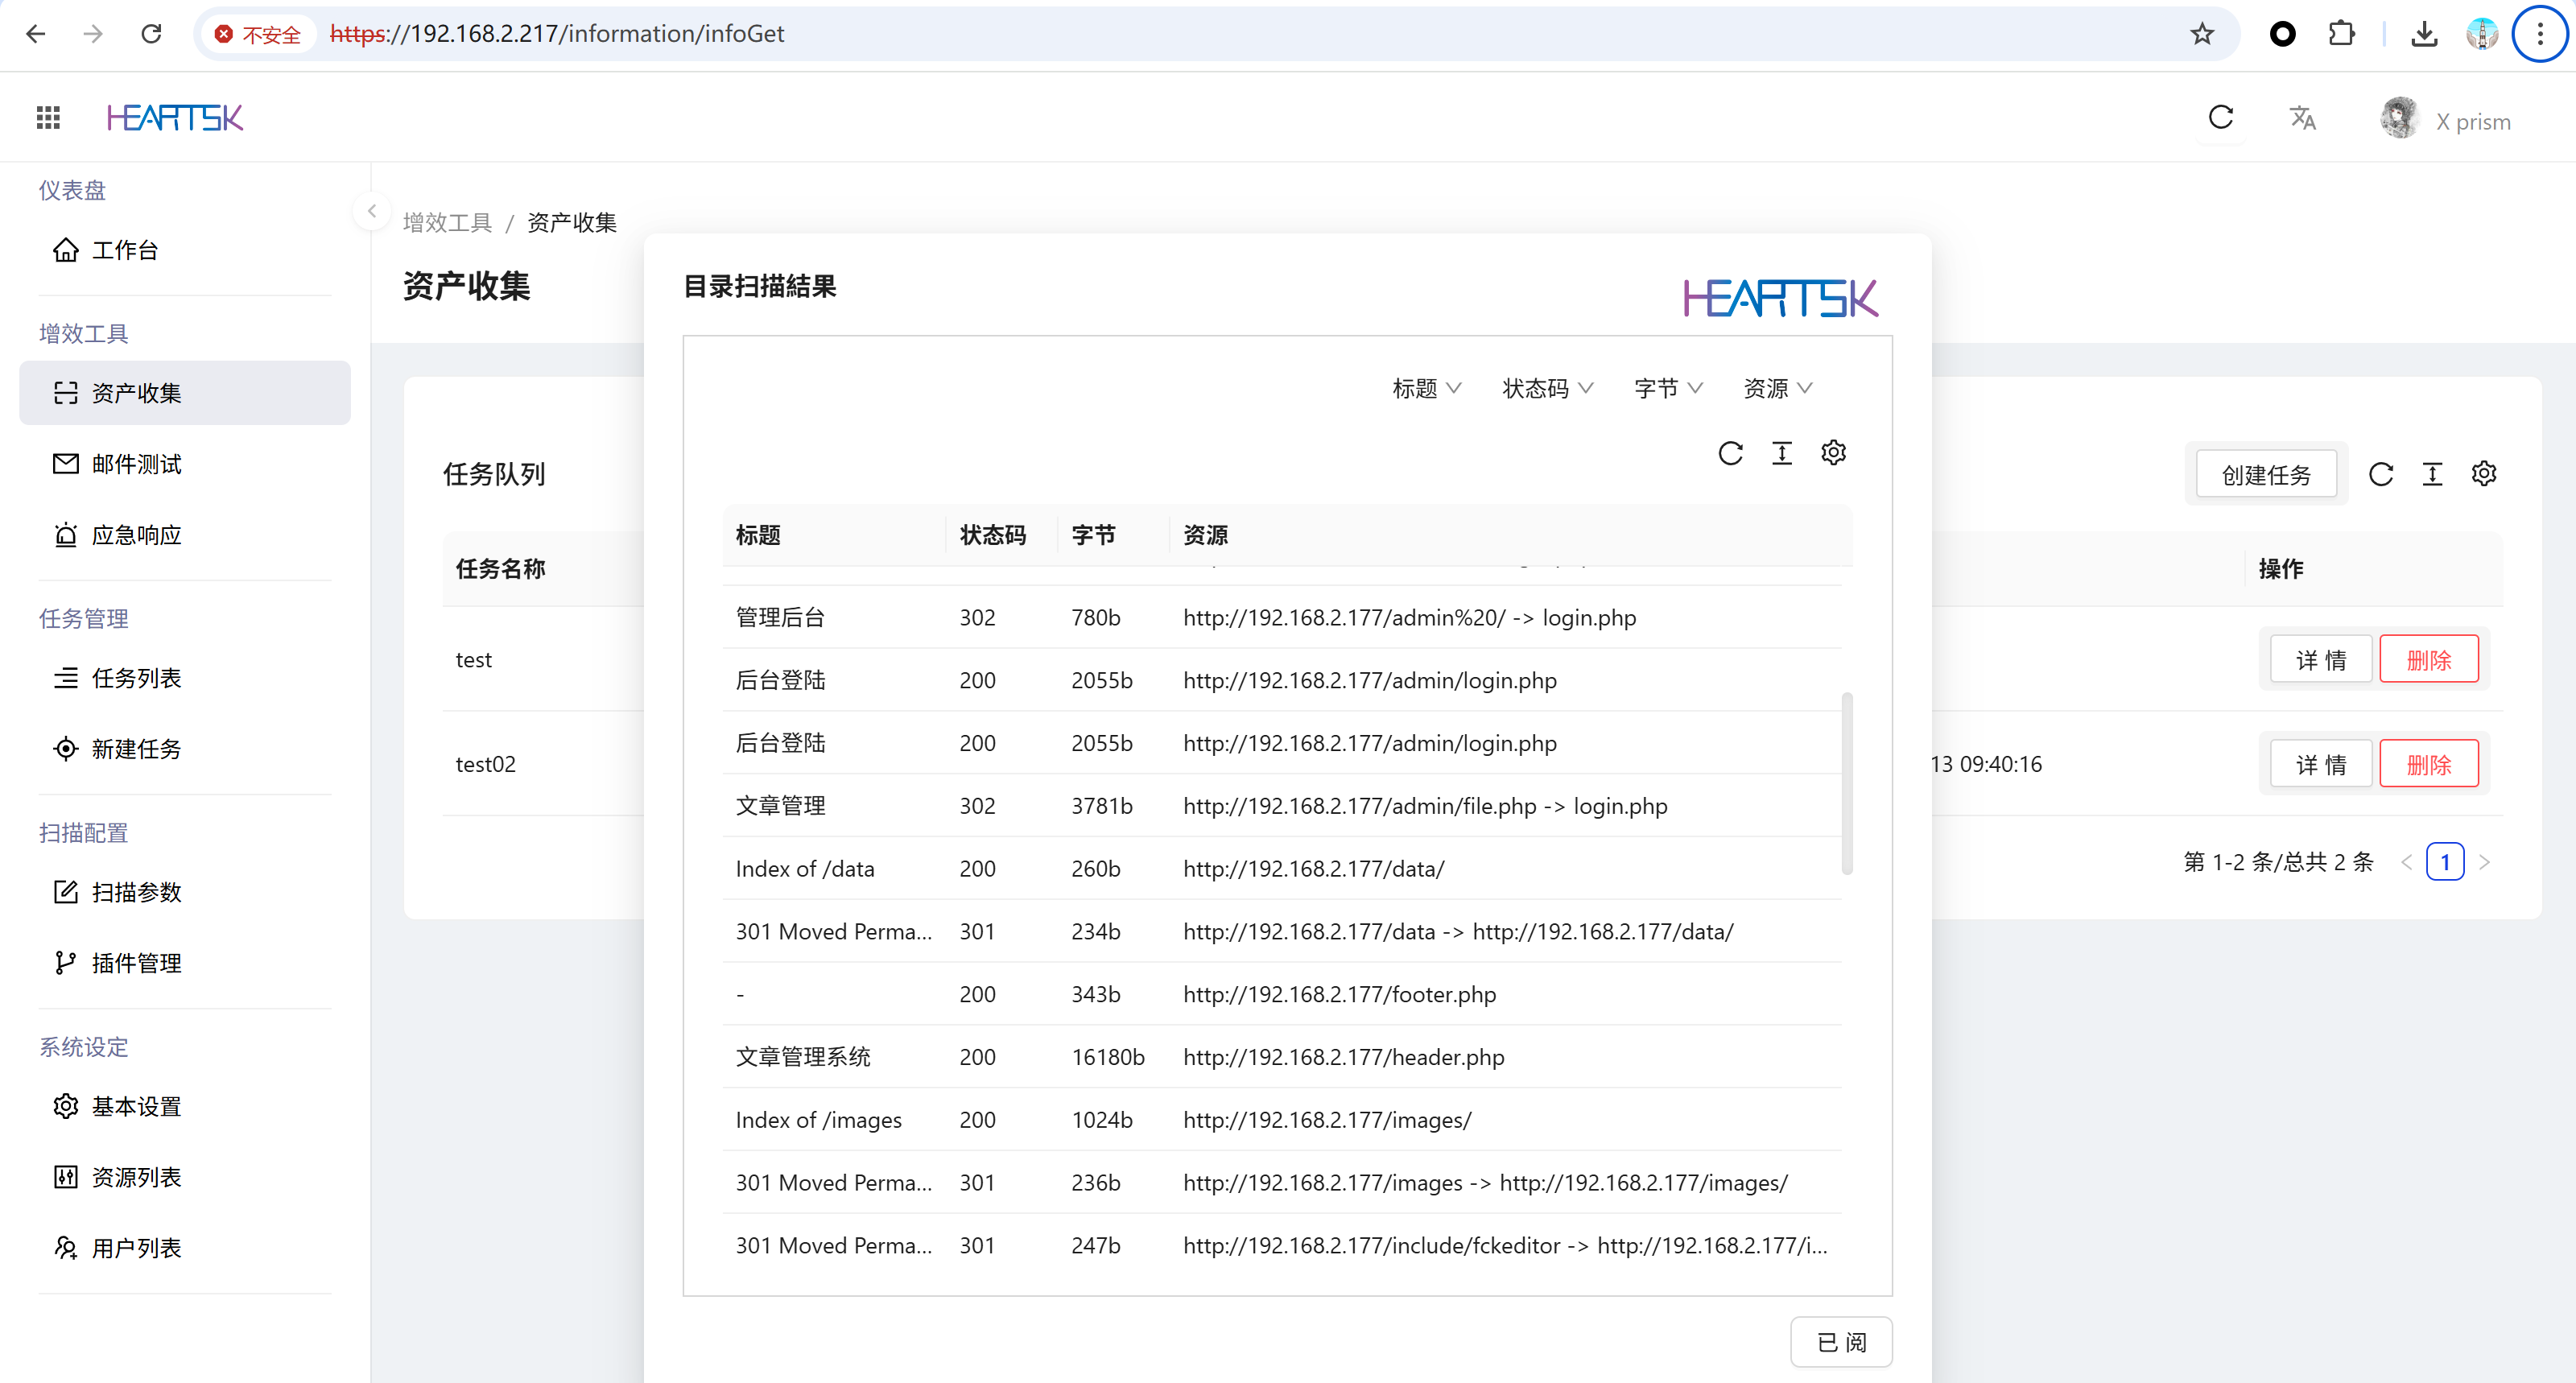Click the 创建任务 button
Image resolution: width=2576 pixels, height=1383 pixels.
point(2266,474)
